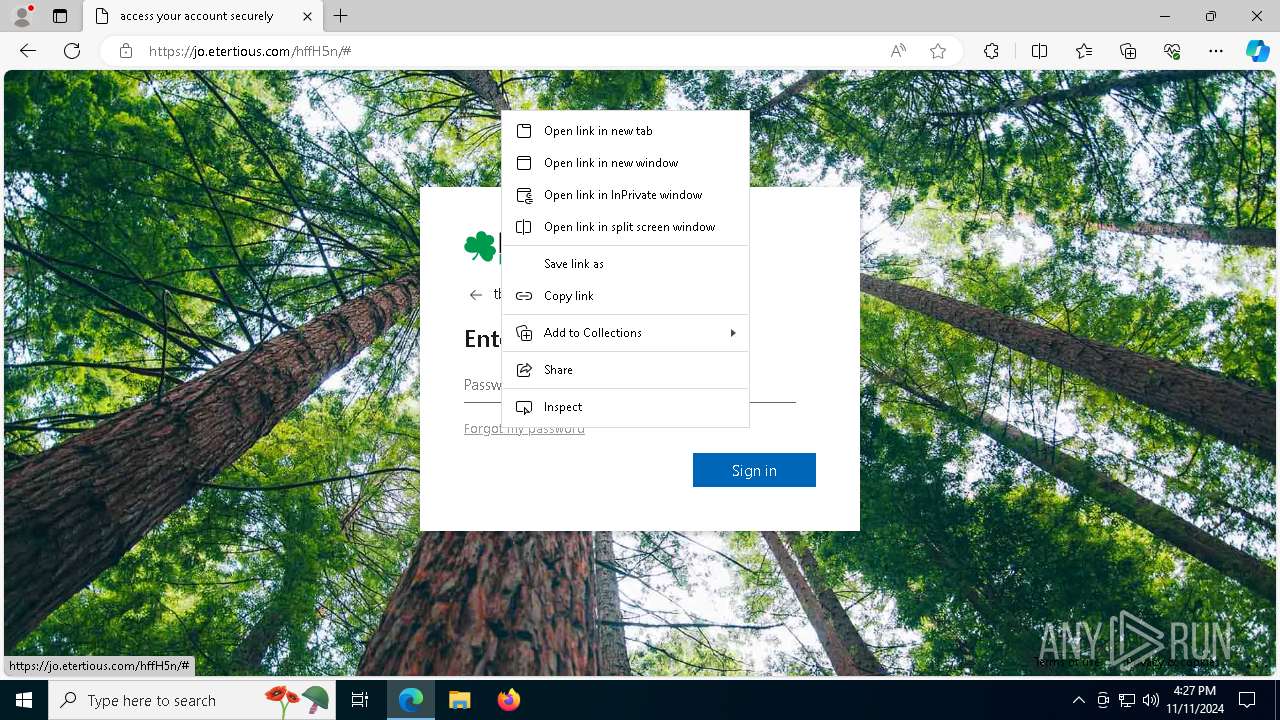Close the current browser tab
This screenshot has width=1280, height=720.
[x=308, y=16]
